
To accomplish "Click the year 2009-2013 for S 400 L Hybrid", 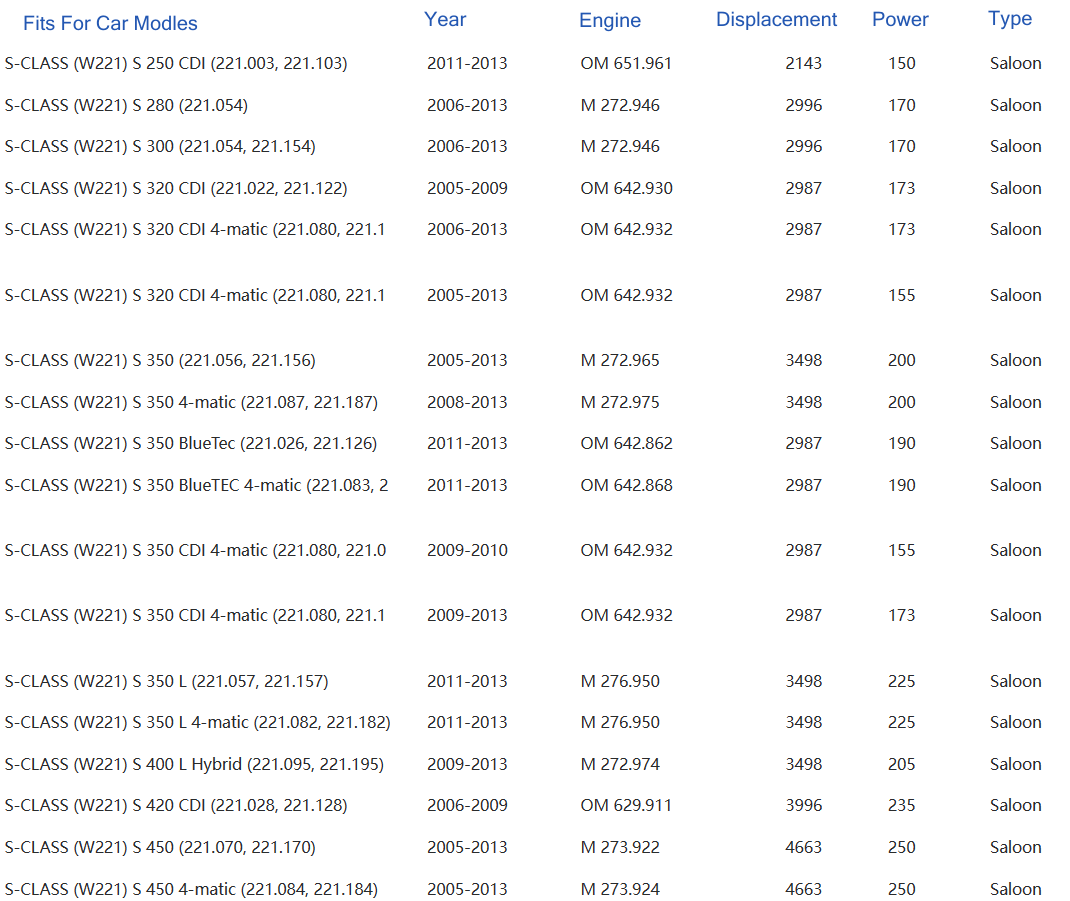I will click(x=467, y=764).
